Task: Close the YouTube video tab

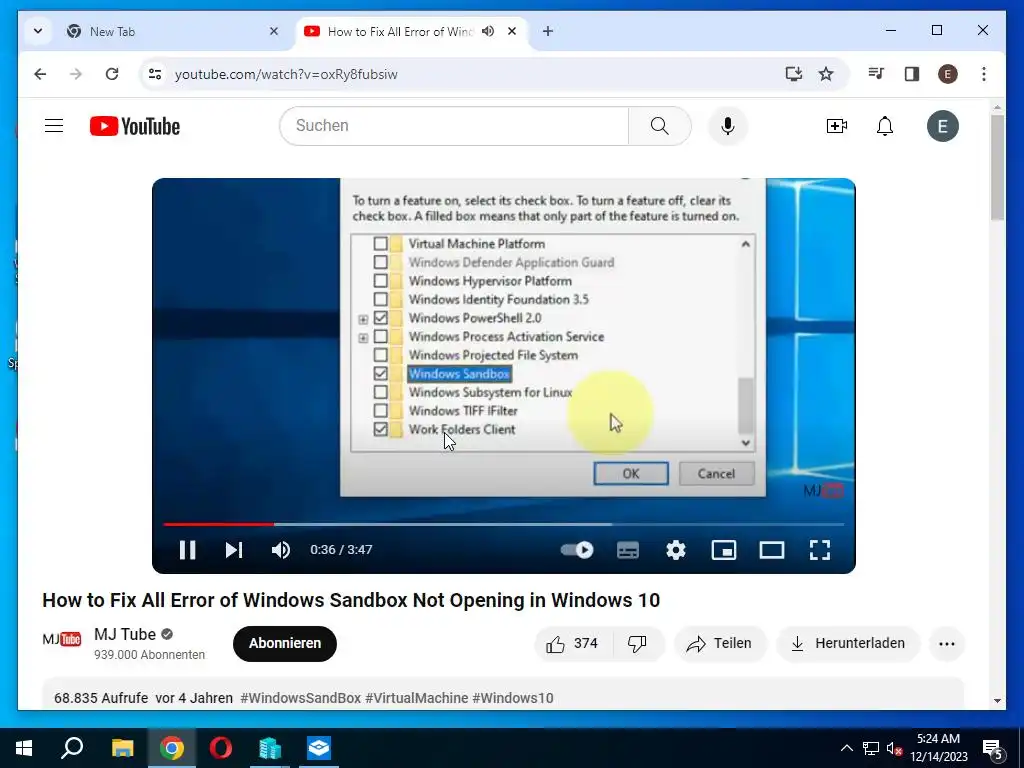Action: pyautogui.click(x=512, y=31)
